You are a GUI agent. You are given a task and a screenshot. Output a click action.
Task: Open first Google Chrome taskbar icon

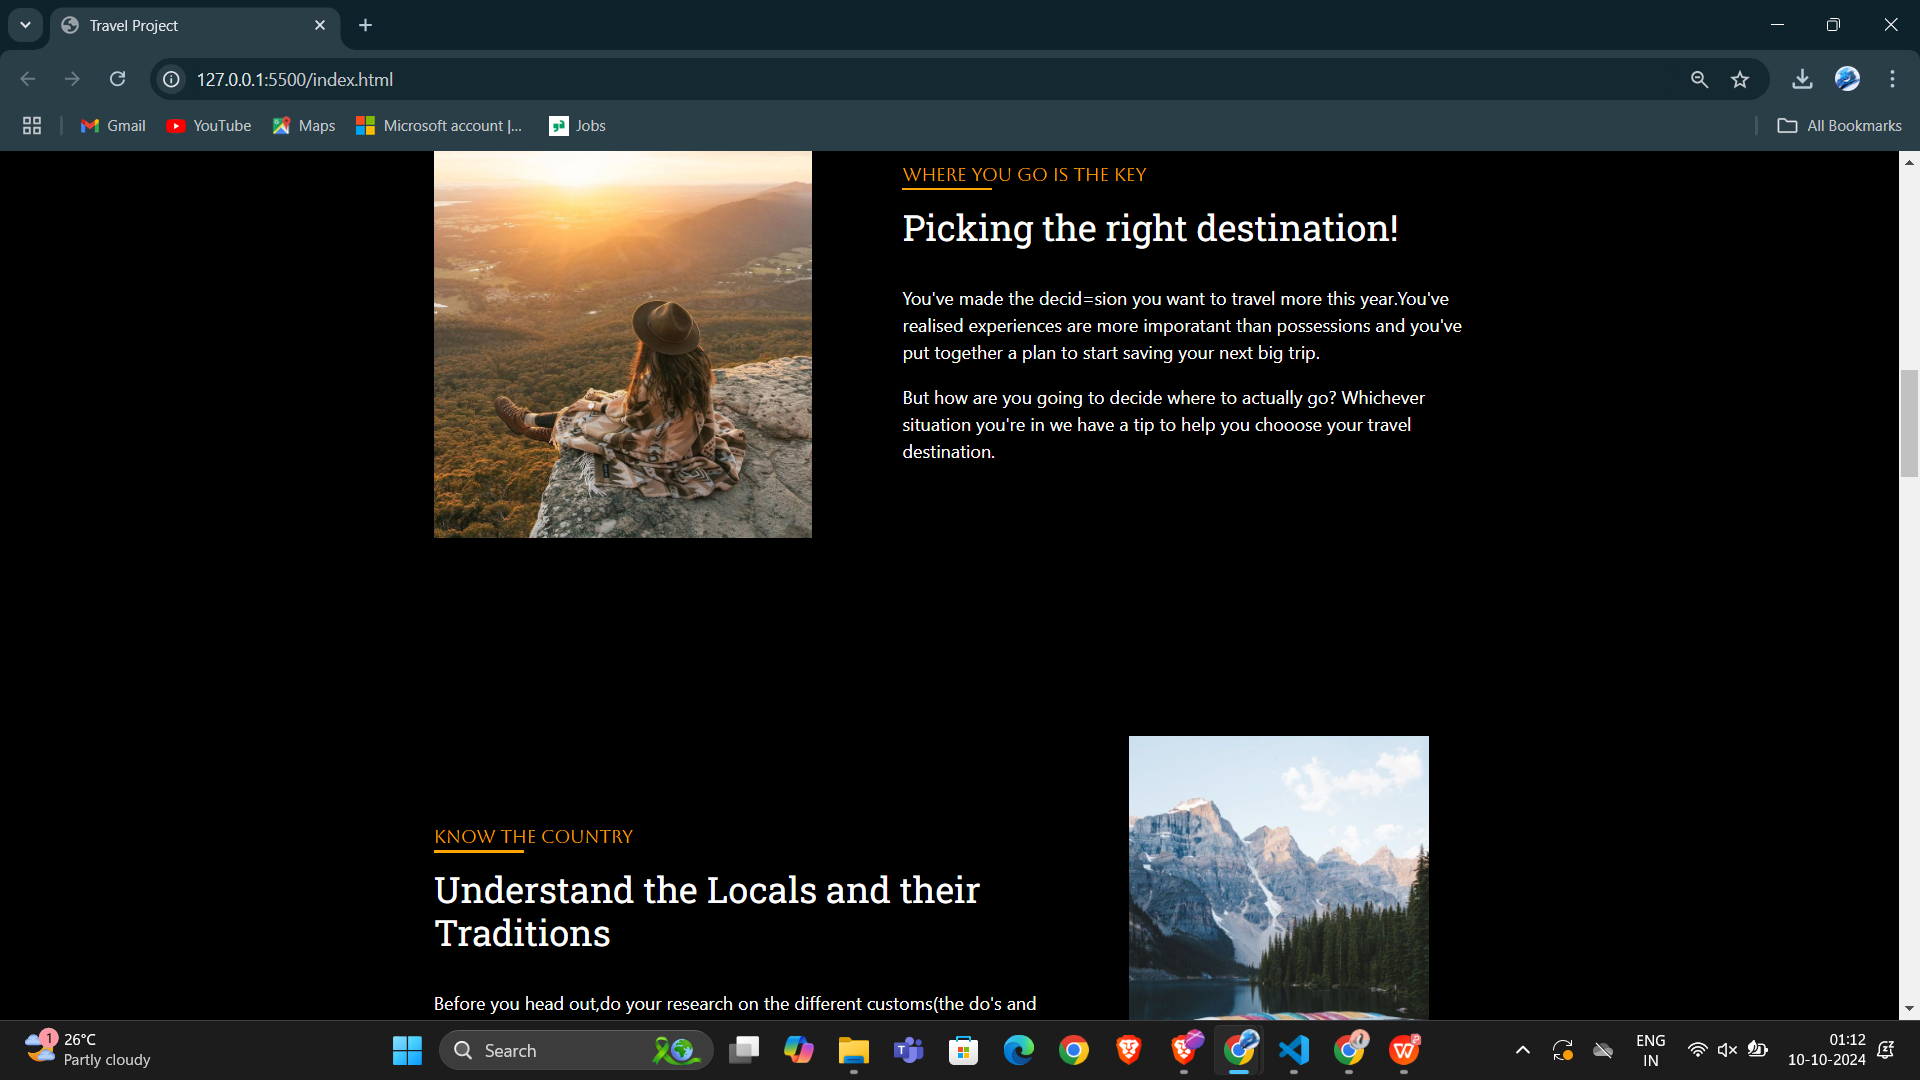[x=1074, y=1050]
